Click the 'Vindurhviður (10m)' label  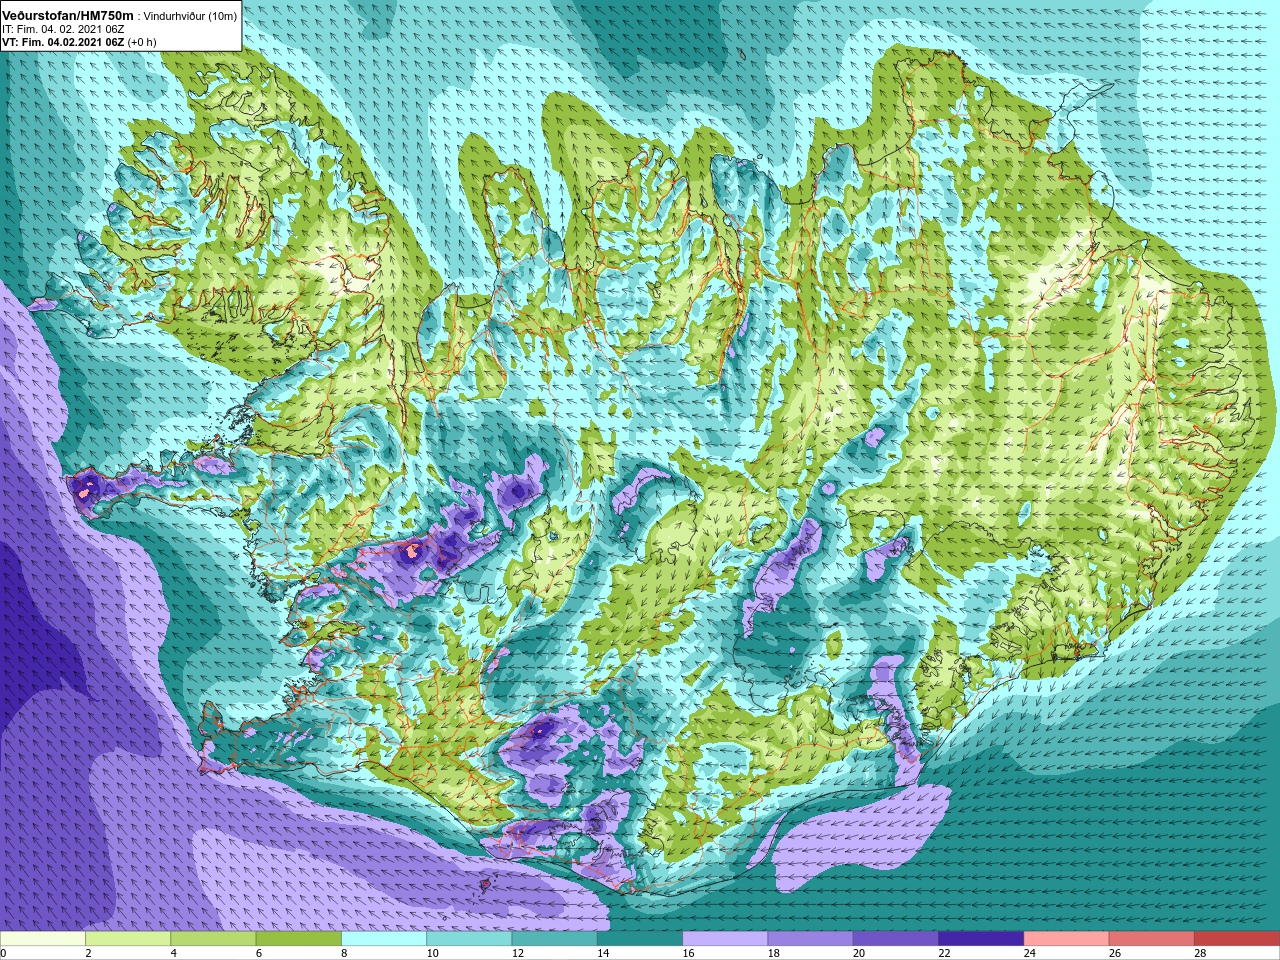point(191,16)
